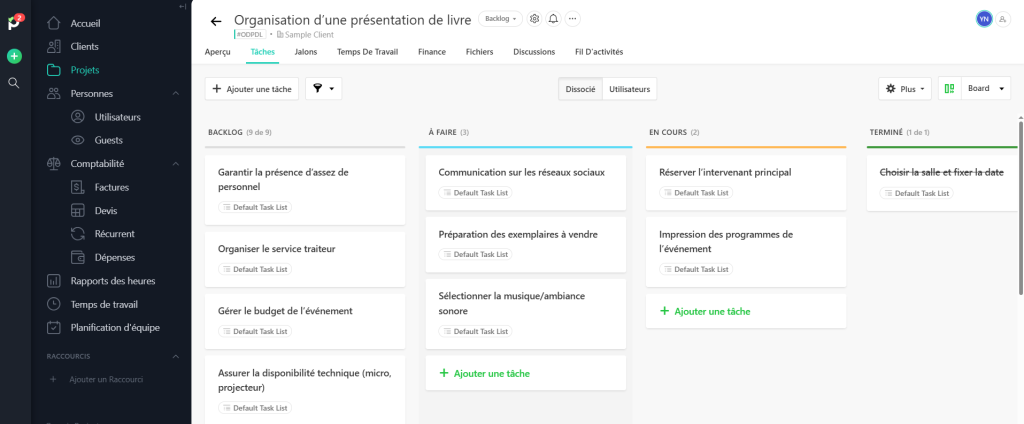
Task: Click the plus icon beside Ajouter un Raccourci
Action: [x=54, y=379]
